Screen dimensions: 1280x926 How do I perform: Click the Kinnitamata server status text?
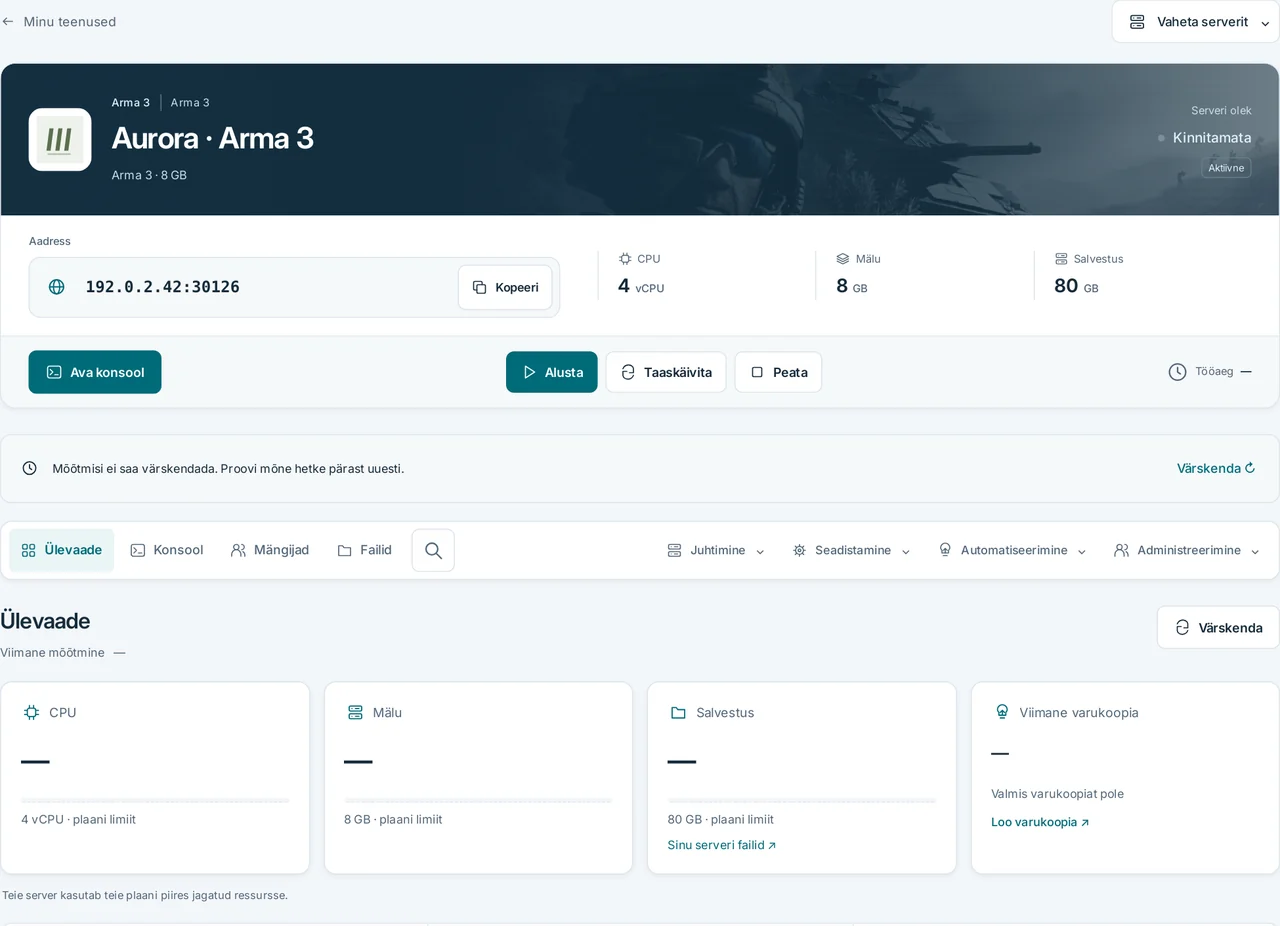point(1212,138)
